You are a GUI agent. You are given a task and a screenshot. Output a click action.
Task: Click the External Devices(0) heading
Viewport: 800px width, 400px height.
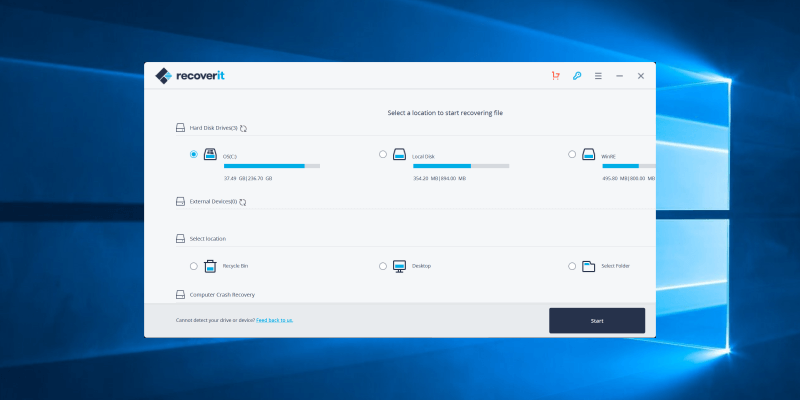(x=213, y=202)
